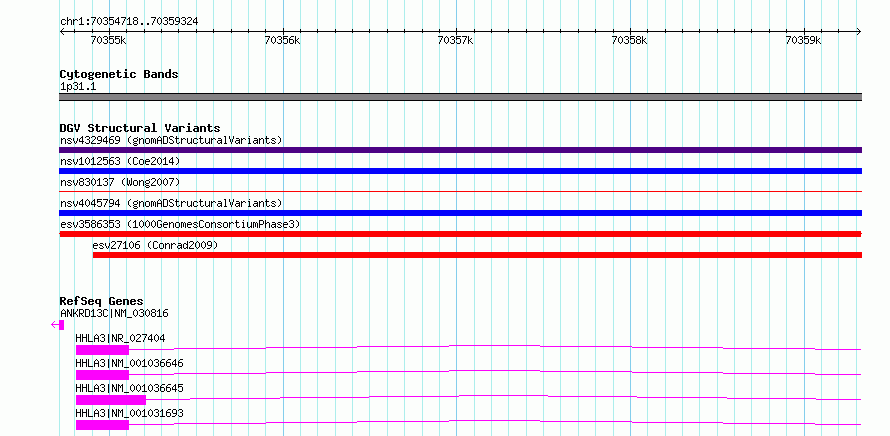Screen dimensions: 890x436
Task: Click the dark purple nsv4329469 variant bar
Action: coord(460,150)
